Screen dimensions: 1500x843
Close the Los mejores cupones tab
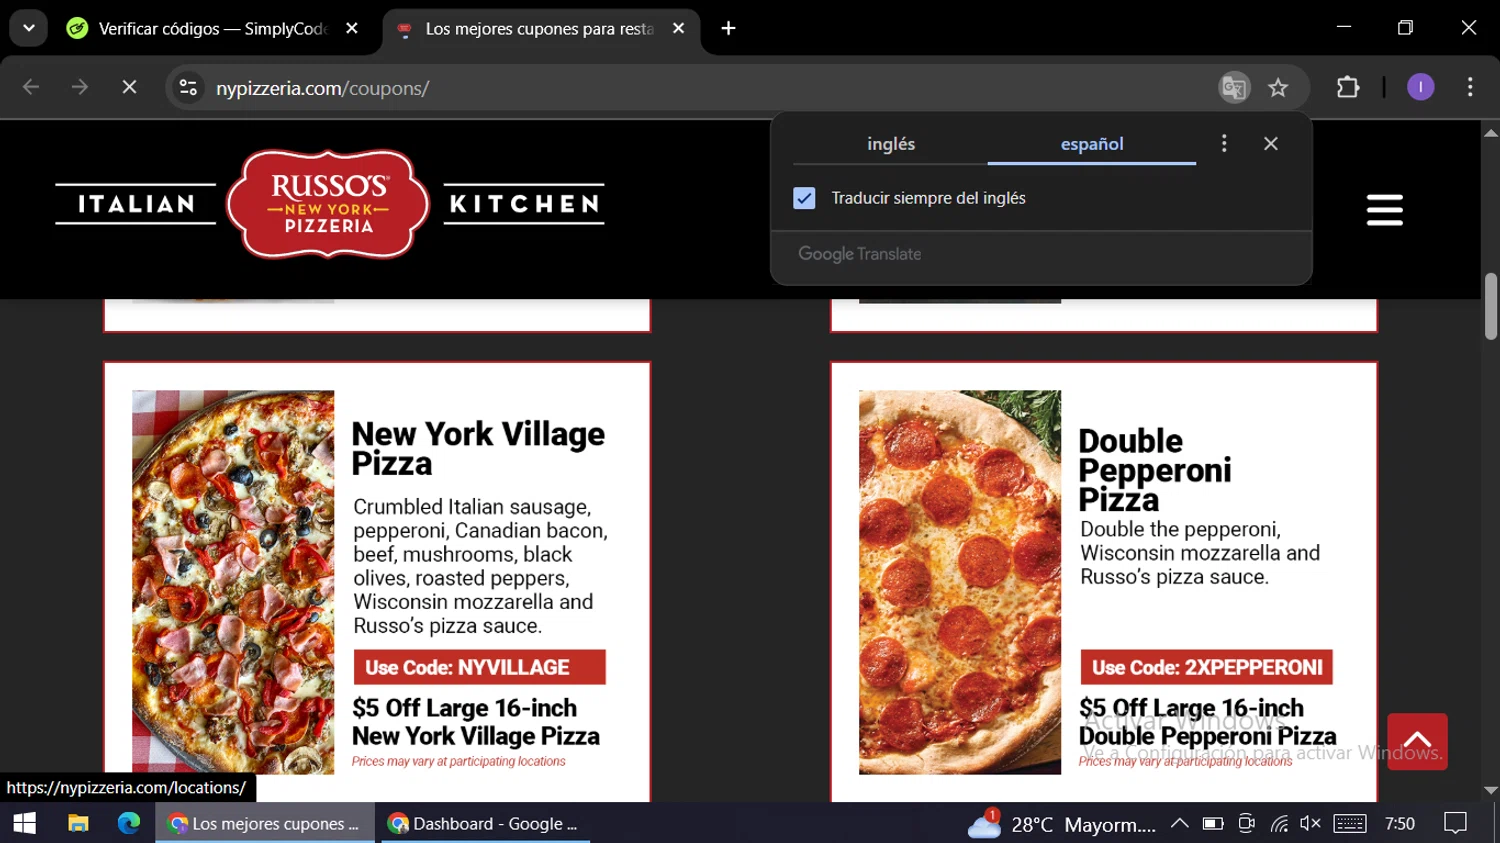point(678,29)
